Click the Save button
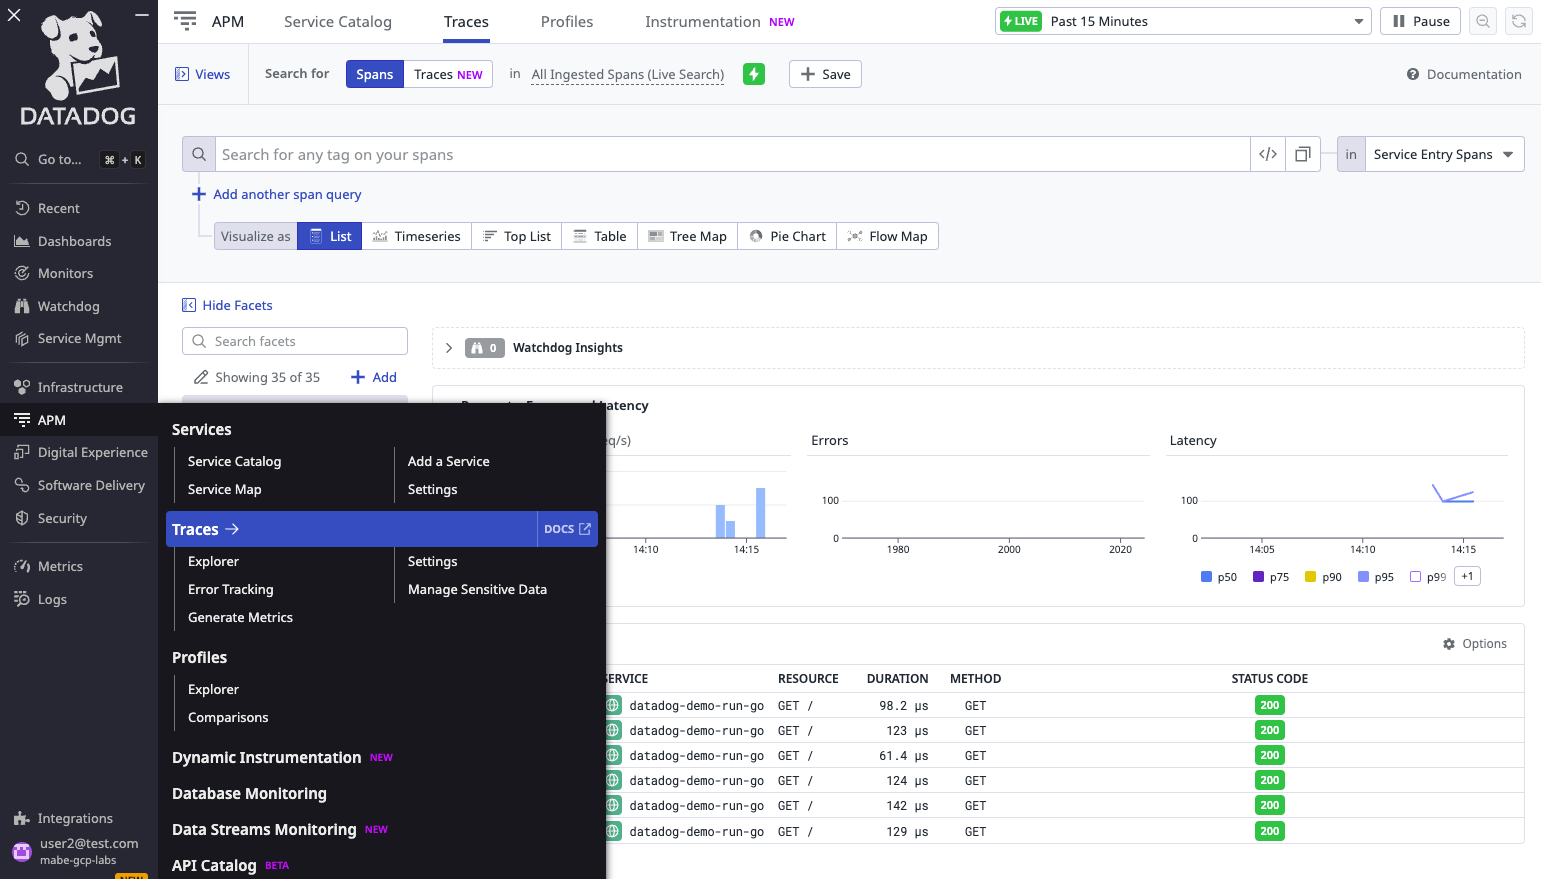The height and width of the screenshot is (879, 1541). tap(825, 74)
